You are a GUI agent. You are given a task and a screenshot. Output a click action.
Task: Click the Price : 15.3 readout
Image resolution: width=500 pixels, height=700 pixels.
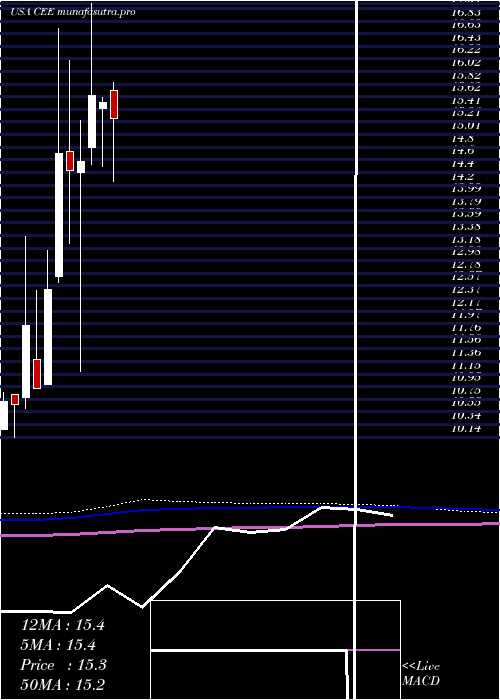coord(63,665)
